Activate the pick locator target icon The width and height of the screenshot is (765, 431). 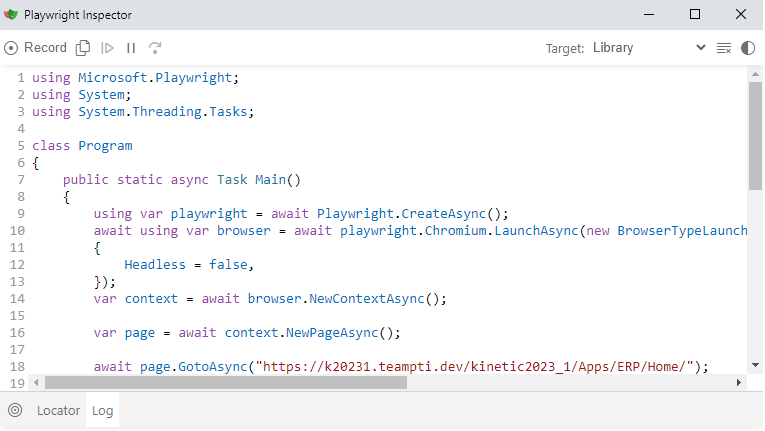tap(15, 410)
